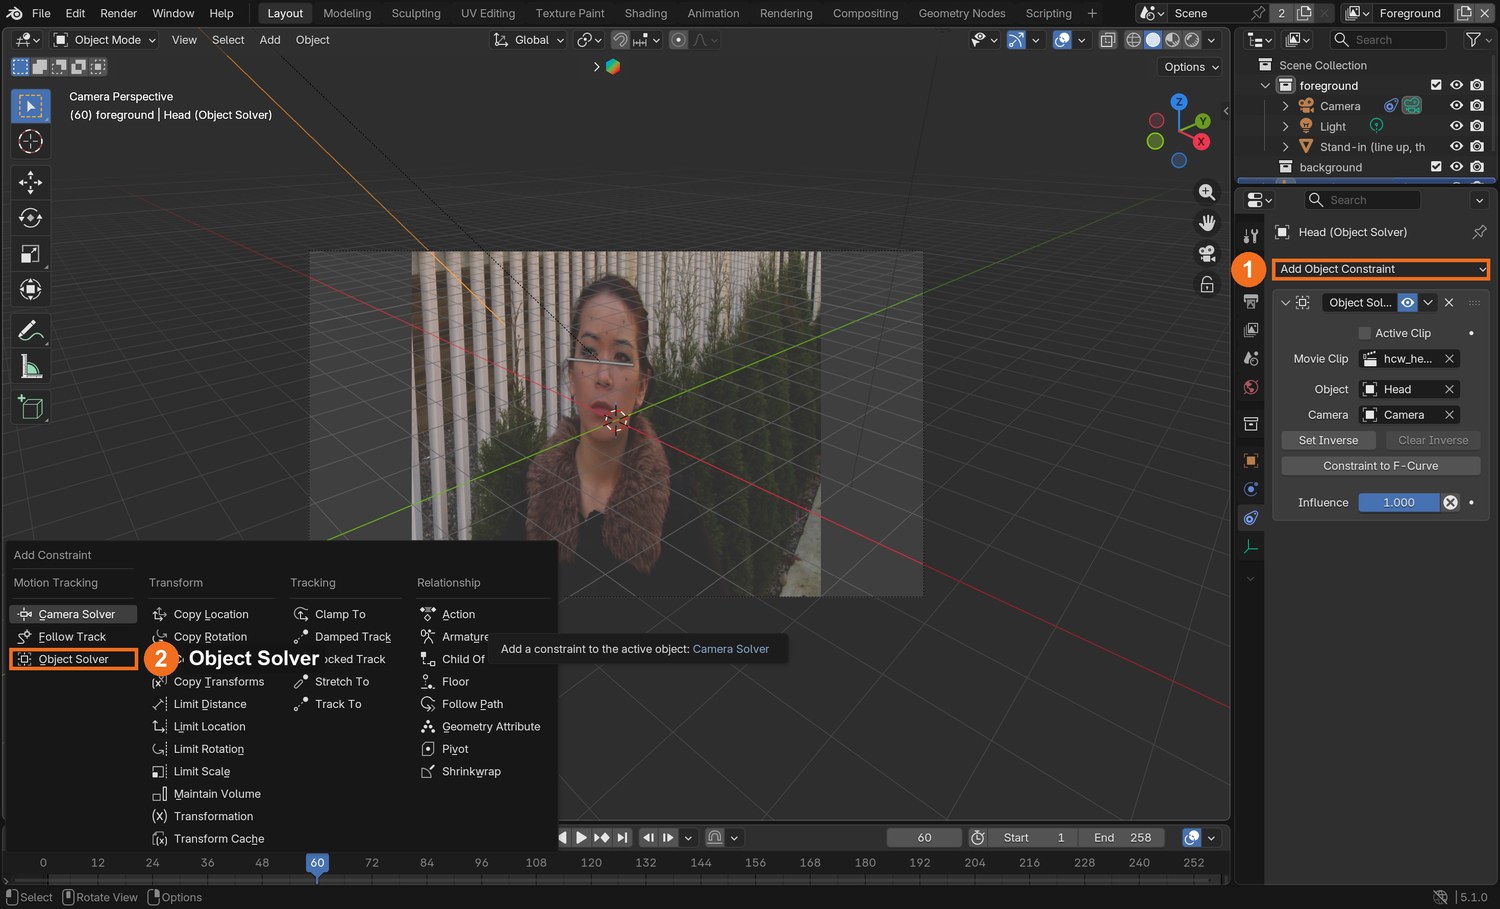Viewport: 1500px width, 909px height.
Task: Toggle the background collection checkbox
Action: tap(1436, 167)
